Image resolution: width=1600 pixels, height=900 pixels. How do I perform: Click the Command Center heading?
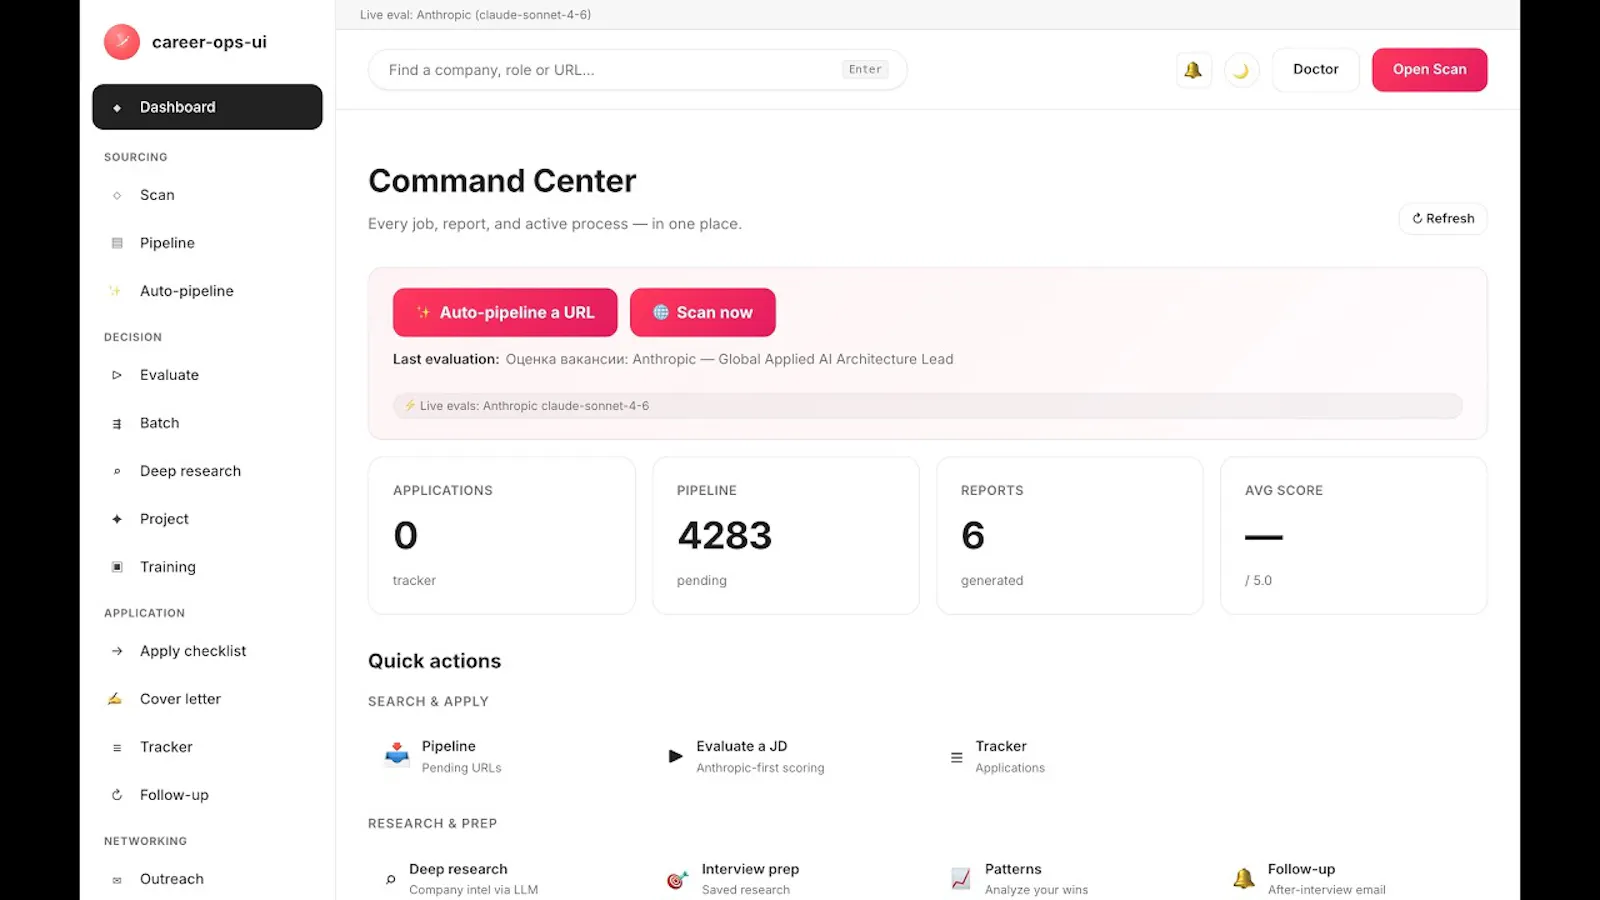(x=502, y=181)
